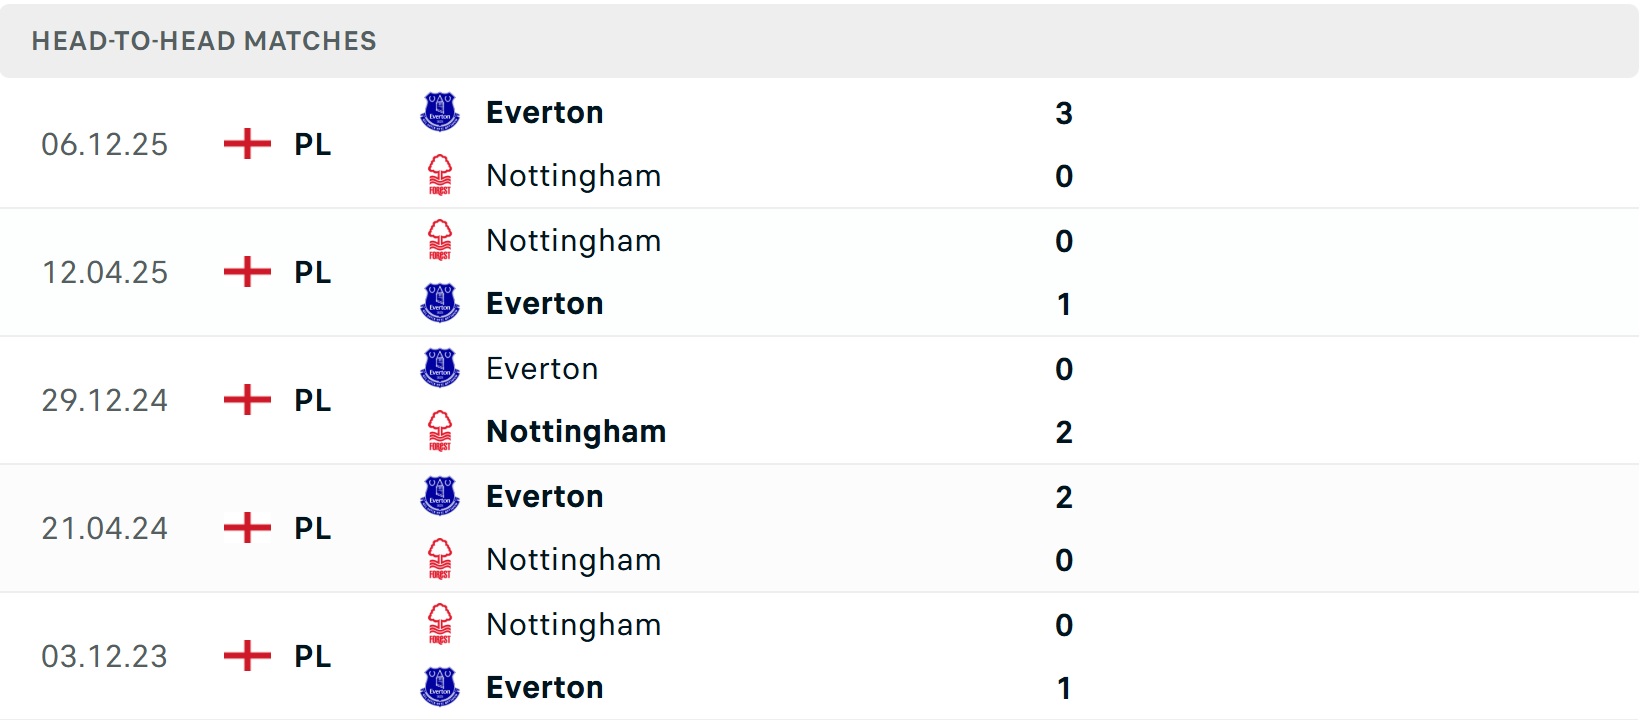This screenshot has height=723, width=1645.
Task: Open Everton team name in 06.12.25 match
Action: click(544, 112)
